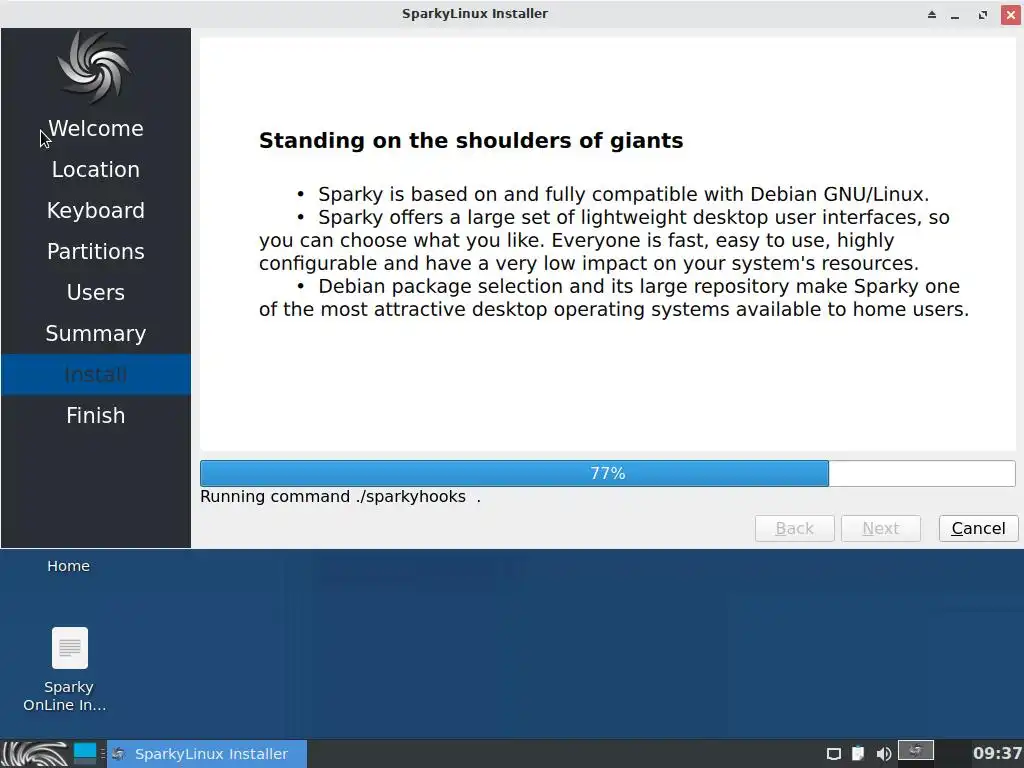
Task: Open the clipboard tray icon
Action: pyautogui.click(x=858, y=754)
